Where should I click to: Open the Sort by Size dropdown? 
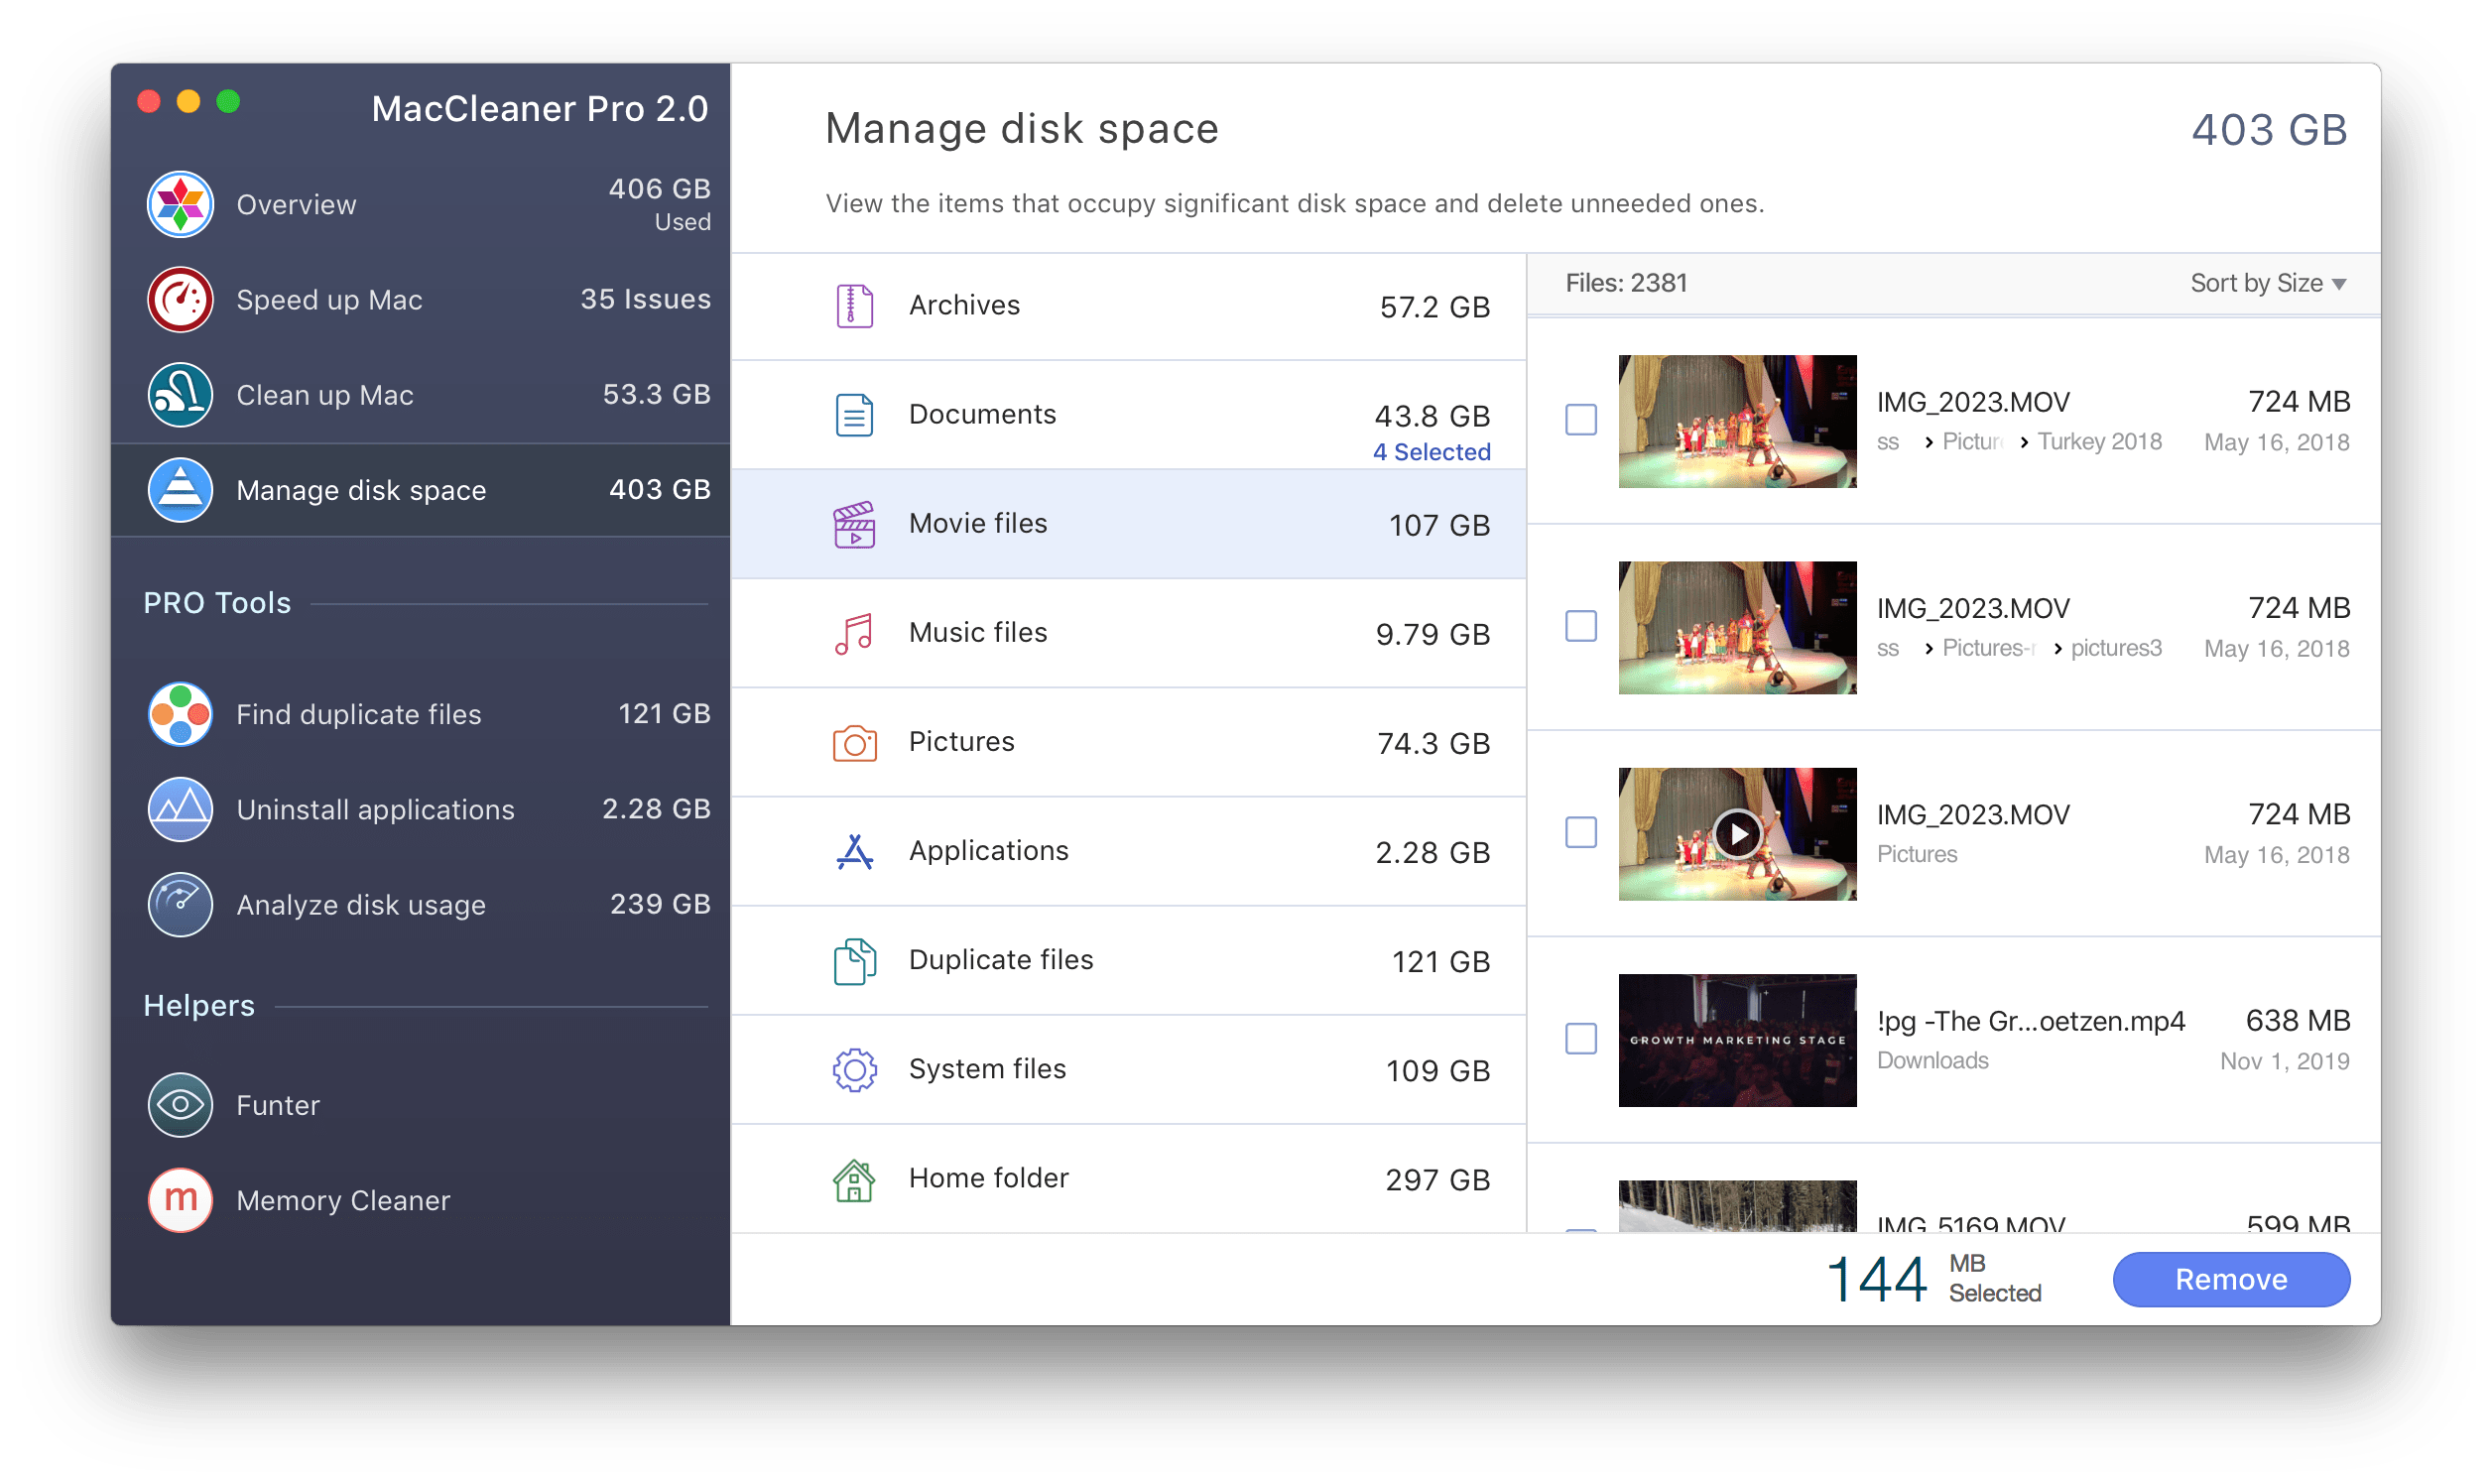2267,283
